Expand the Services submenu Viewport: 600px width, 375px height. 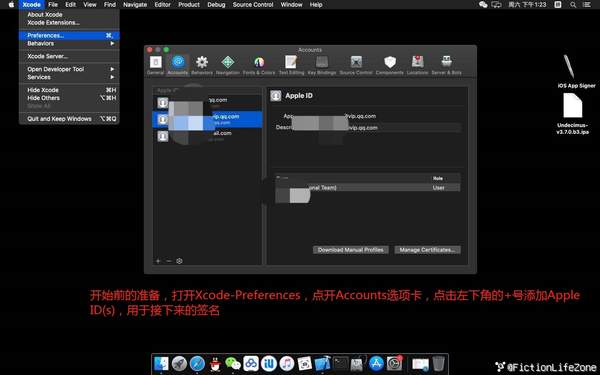(x=69, y=77)
